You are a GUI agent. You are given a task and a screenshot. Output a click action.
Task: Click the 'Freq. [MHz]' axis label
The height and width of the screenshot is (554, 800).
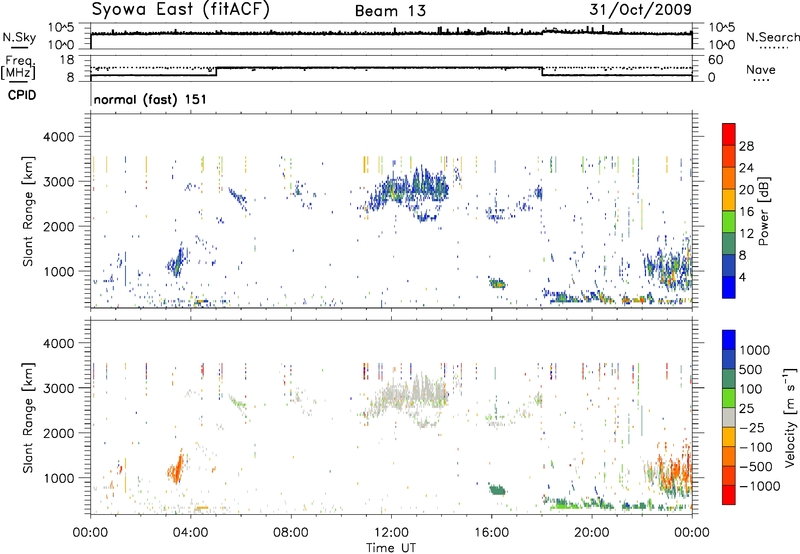[19, 68]
